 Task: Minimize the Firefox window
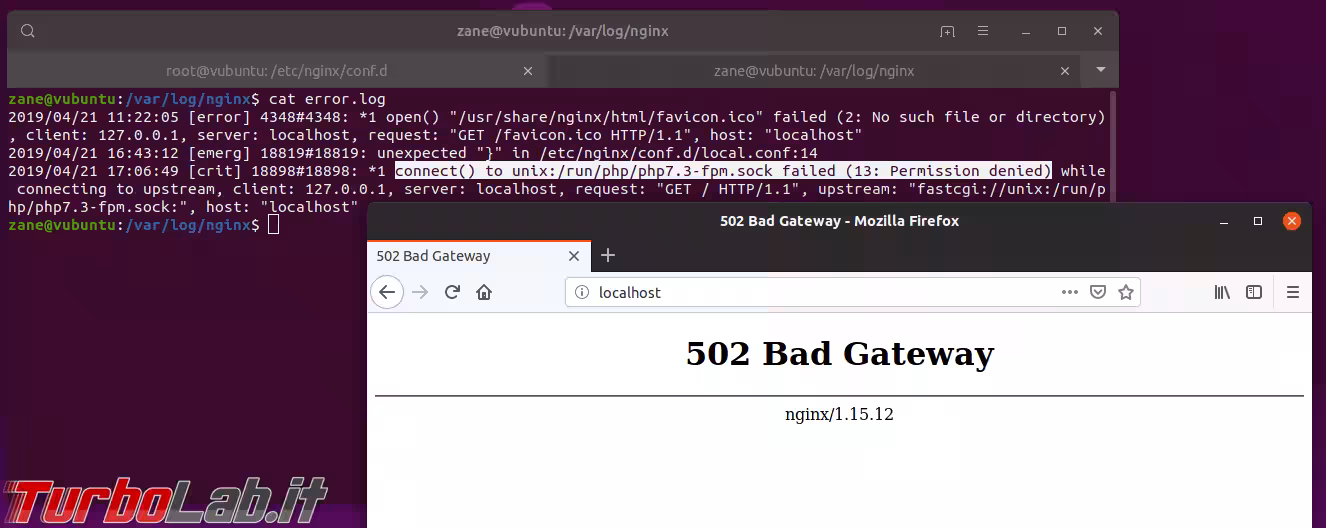coord(1223,221)
